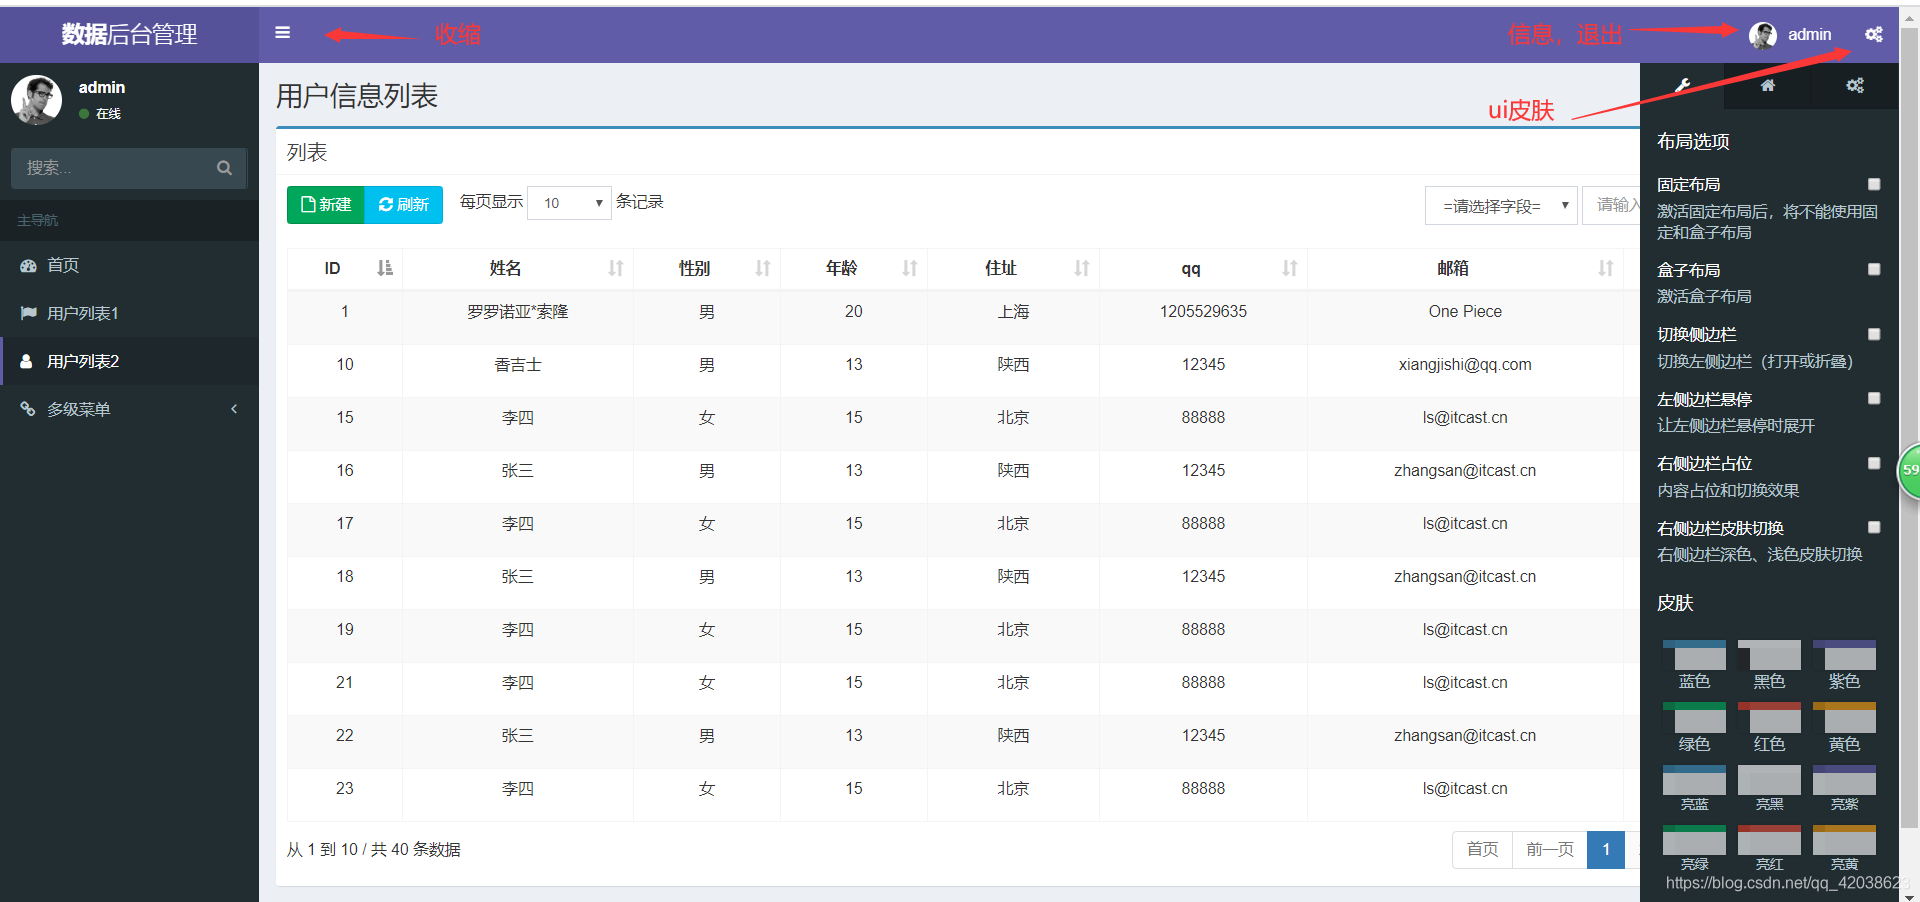The image size is (1920, 902).
Task: Click 数据后台管理 logo title
Action: point(129,35)
